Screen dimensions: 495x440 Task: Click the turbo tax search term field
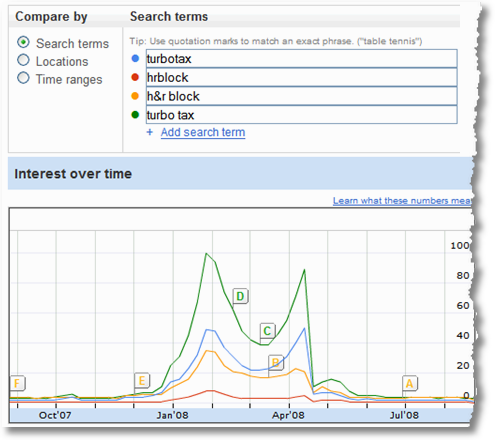pos(302,115)
